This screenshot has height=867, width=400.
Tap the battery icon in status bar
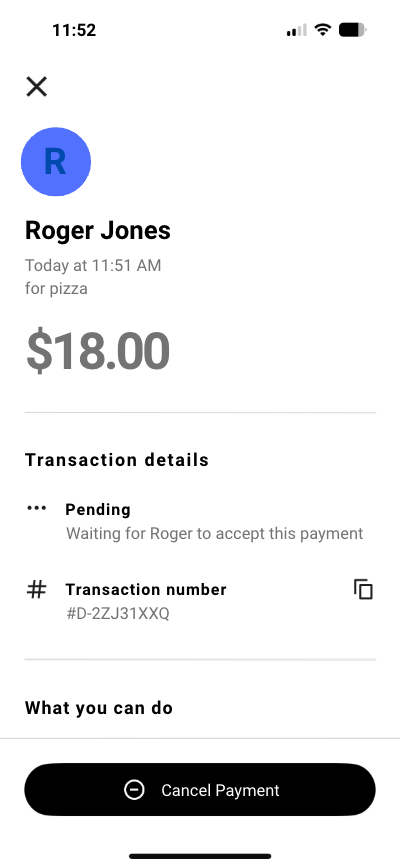click(x=353, y=30)
